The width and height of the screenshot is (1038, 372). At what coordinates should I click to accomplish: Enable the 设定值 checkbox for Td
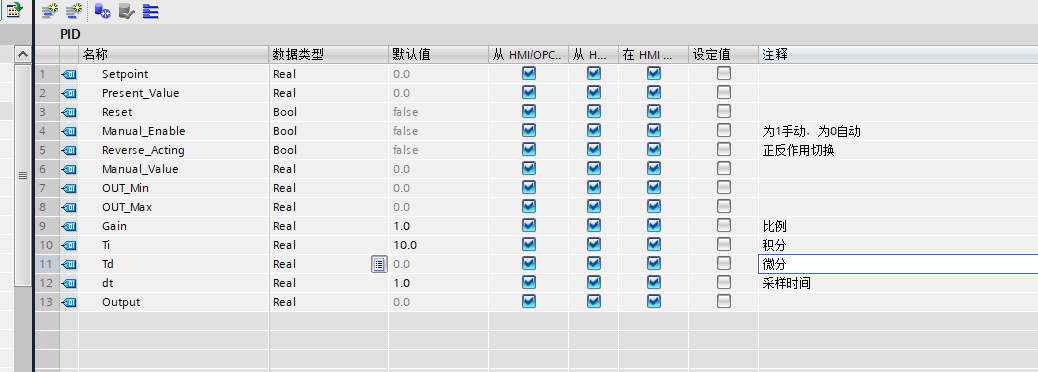(724, 264)
